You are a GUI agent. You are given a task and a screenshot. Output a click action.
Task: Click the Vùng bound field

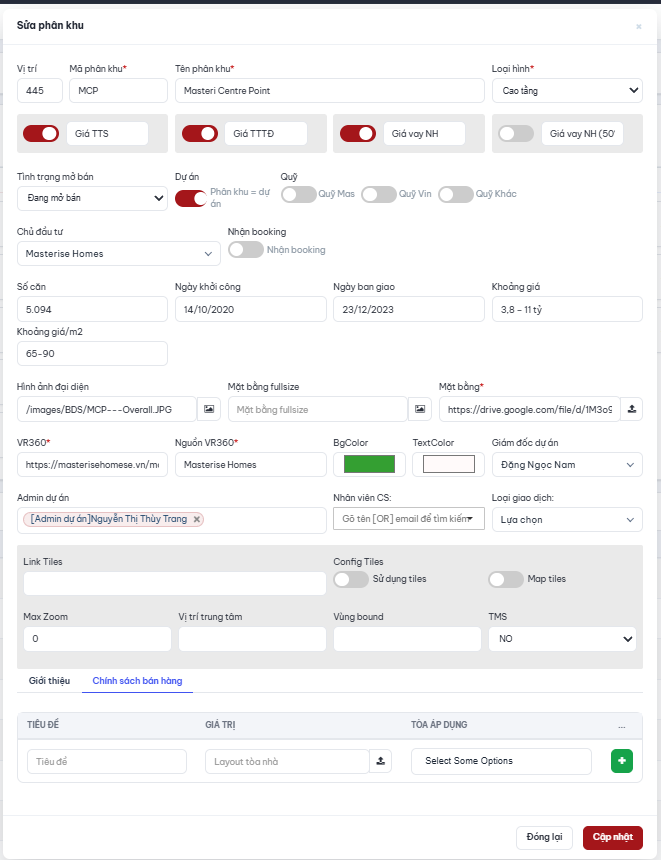pos(407,639)
